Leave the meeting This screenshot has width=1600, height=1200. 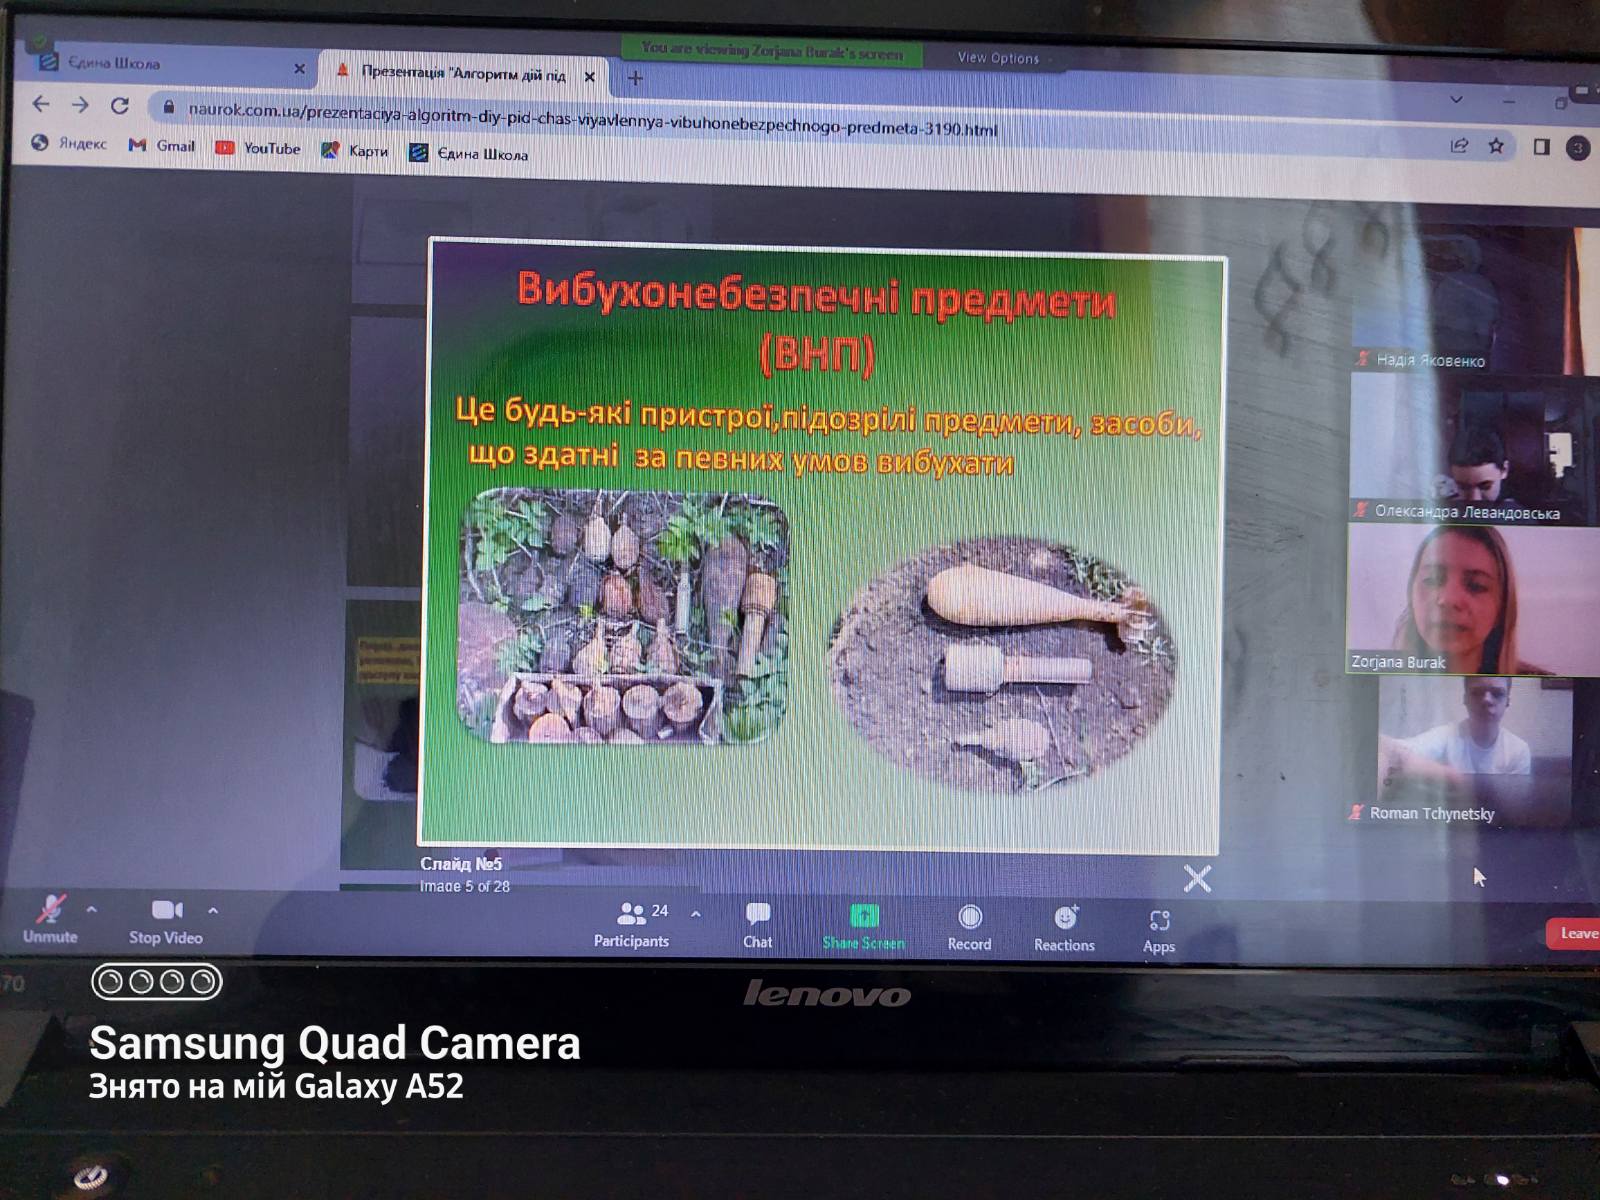[x=1575, y=934]
